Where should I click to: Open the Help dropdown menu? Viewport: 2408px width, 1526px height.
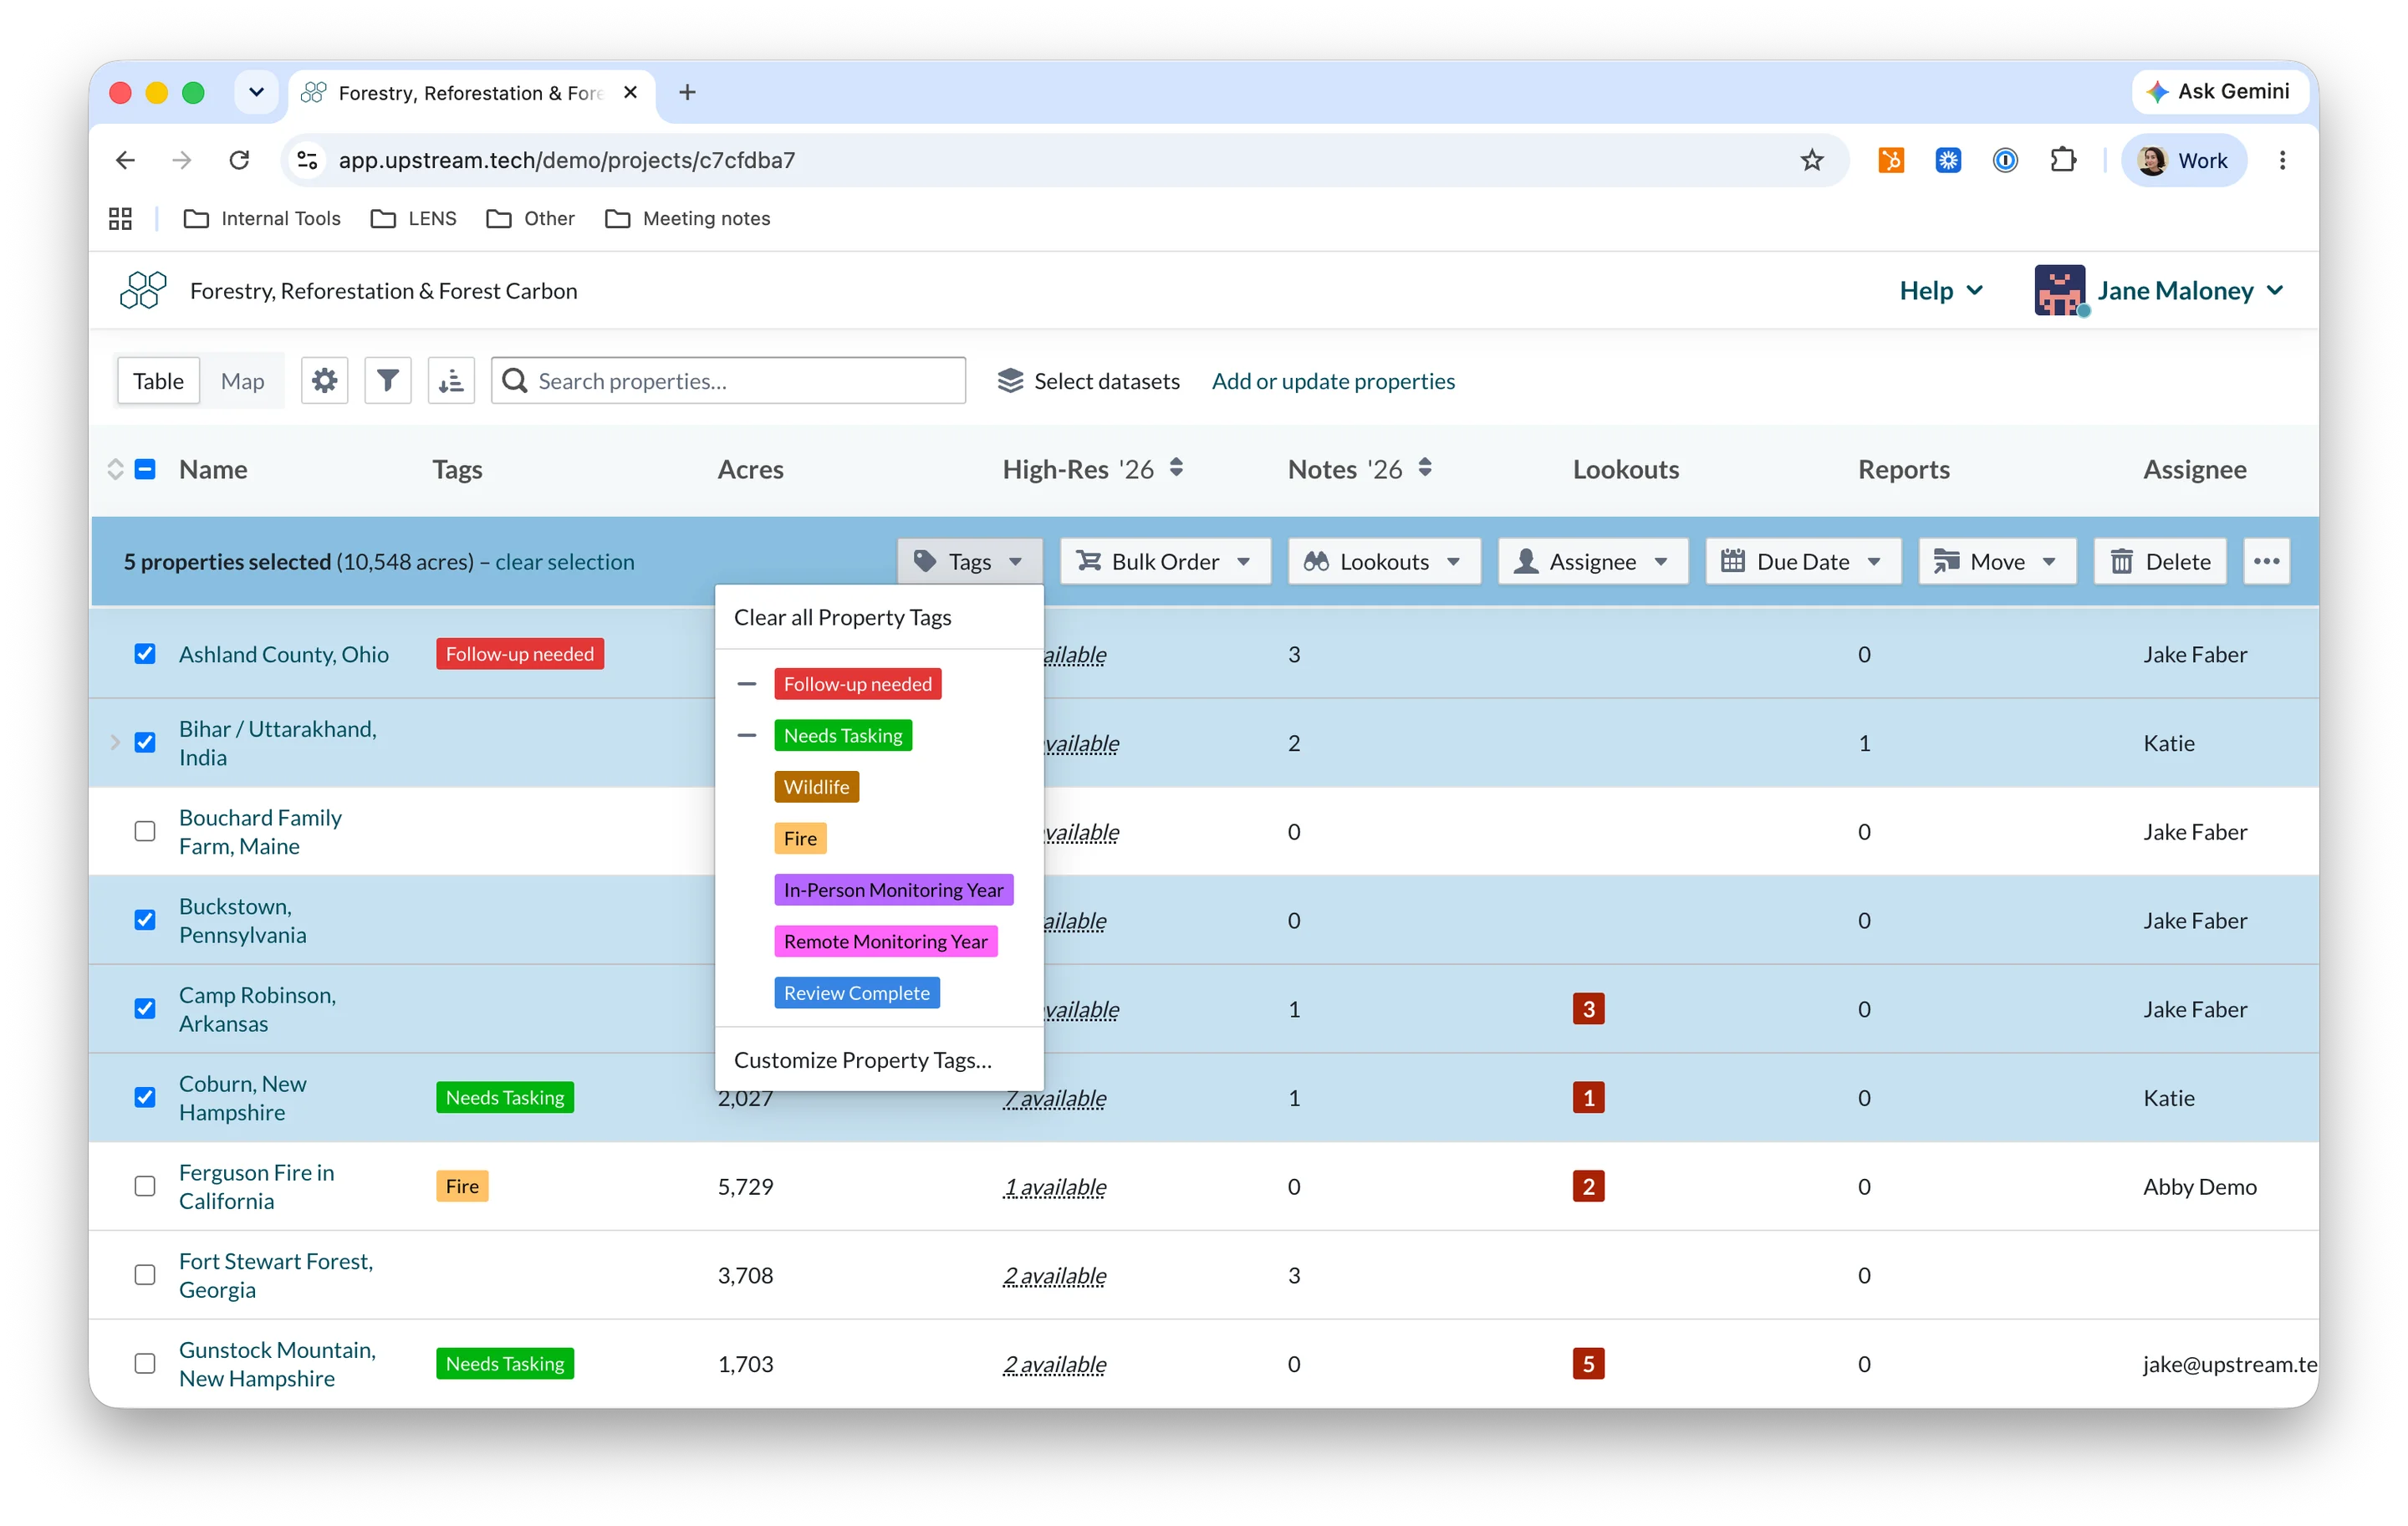tap(1941, 290)
